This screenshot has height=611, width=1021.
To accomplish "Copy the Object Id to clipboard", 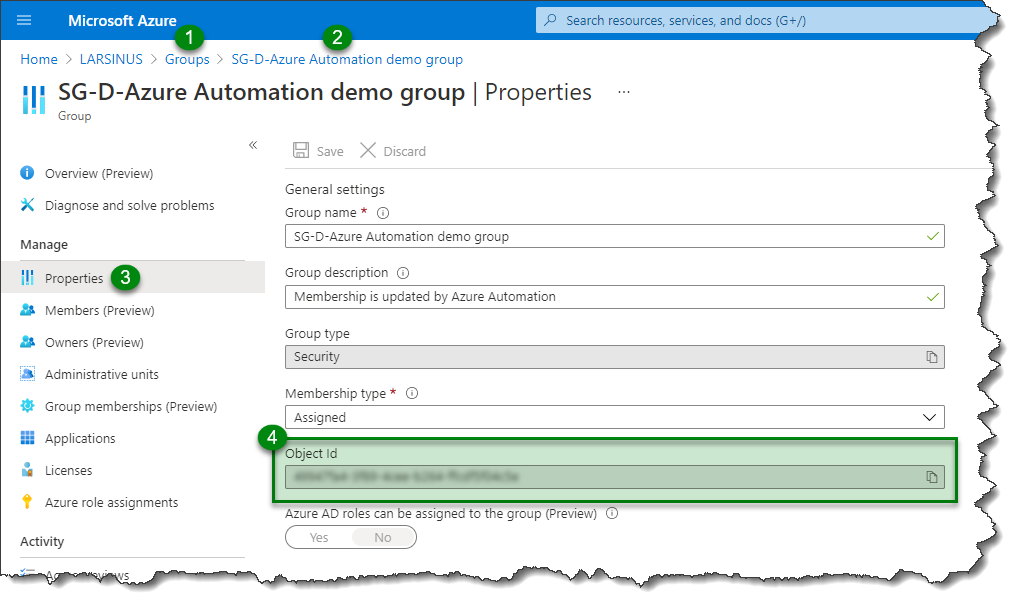I will click(x=932, y=477).
